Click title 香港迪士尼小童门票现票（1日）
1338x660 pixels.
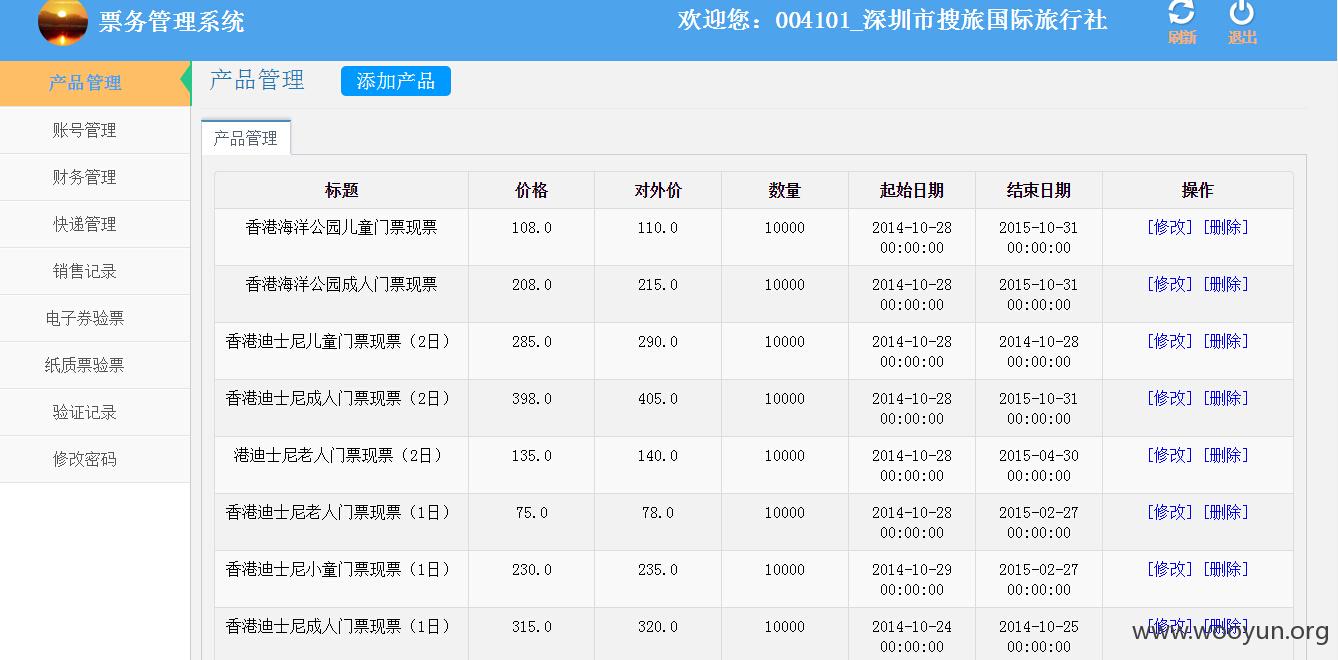[342, 569]
